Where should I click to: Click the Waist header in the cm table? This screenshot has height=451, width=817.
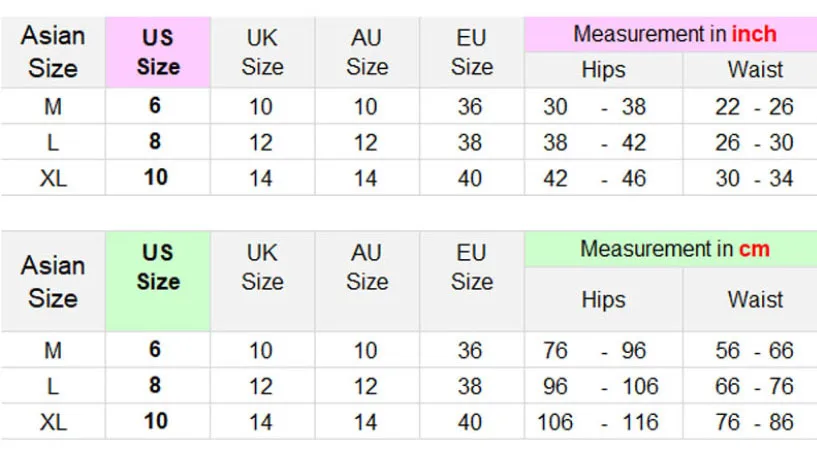point(755,299)
